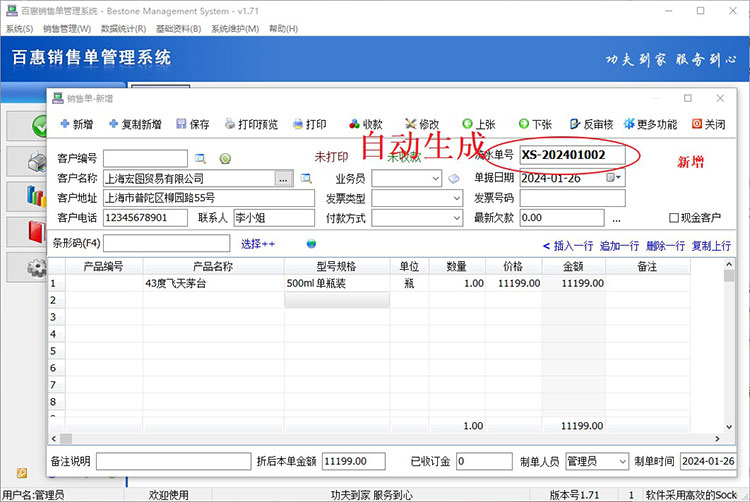Click the 收款 (receive payment) icon
750x502 pixels.
click(x=354, y=125)
